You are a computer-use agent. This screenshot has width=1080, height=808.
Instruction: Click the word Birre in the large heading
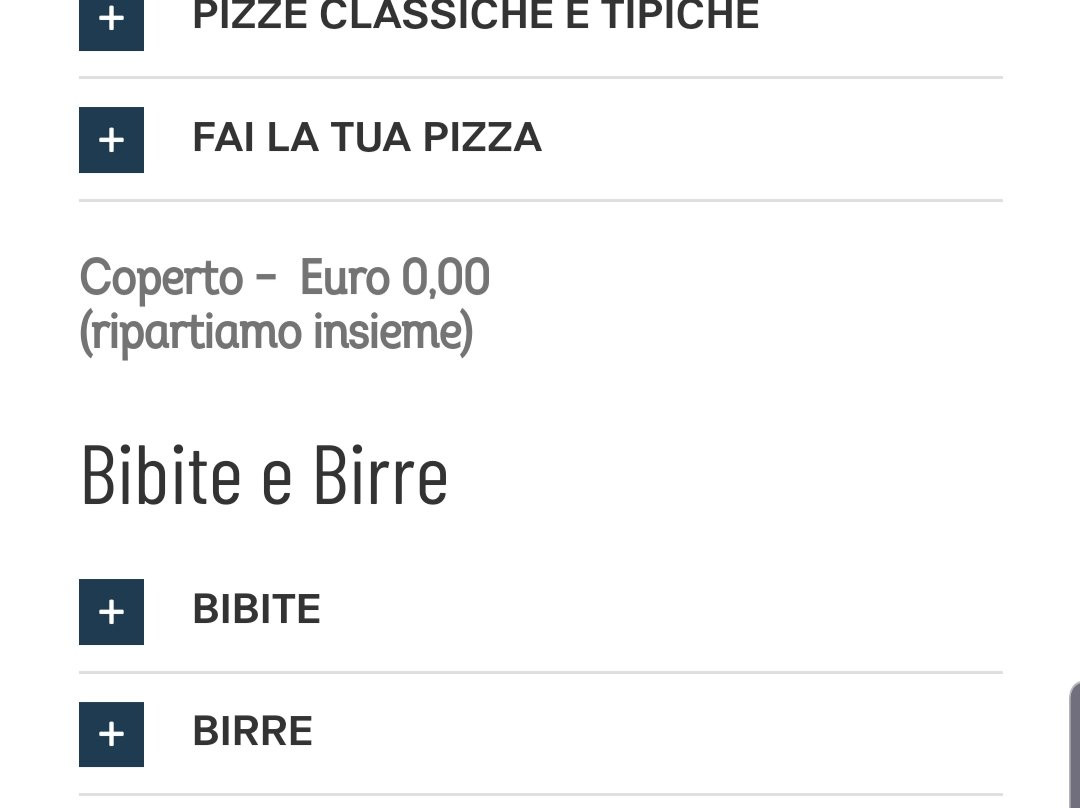(380, 475)
